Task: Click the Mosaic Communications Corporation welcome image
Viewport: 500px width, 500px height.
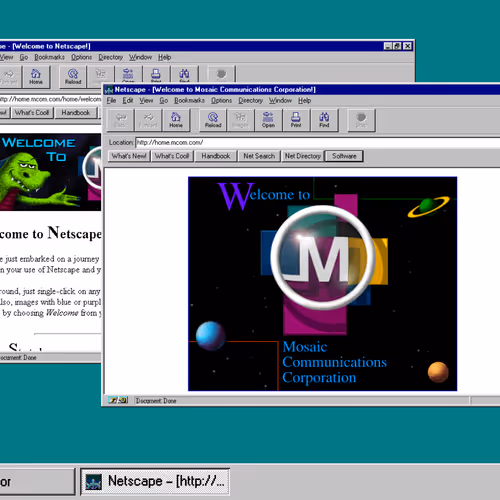Action: click(x=322, y=284)
